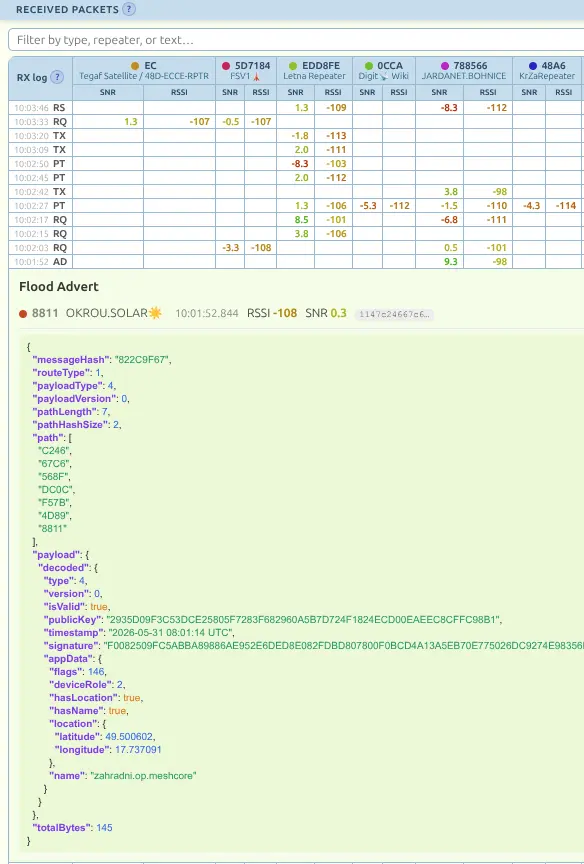
Task: Click path entry DC0C in JSON
Action: [x=56, y=489]
